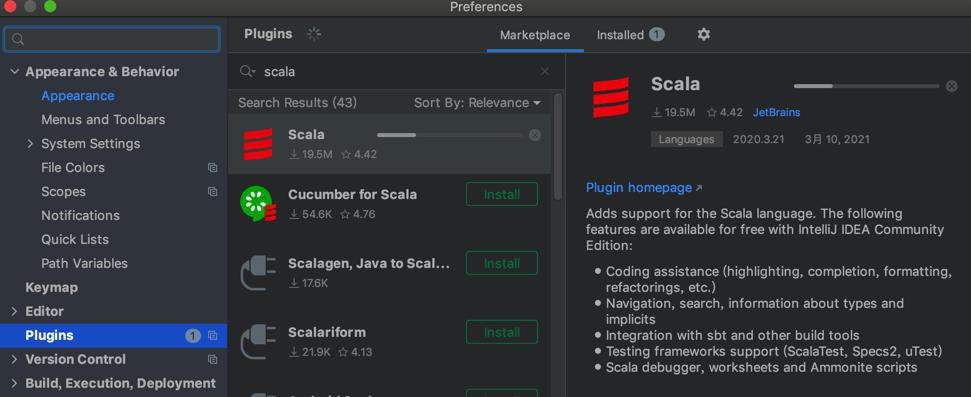The image size is (971, 397).
Task: Expand the System Settings node
Action: click(x=30, y=144)
